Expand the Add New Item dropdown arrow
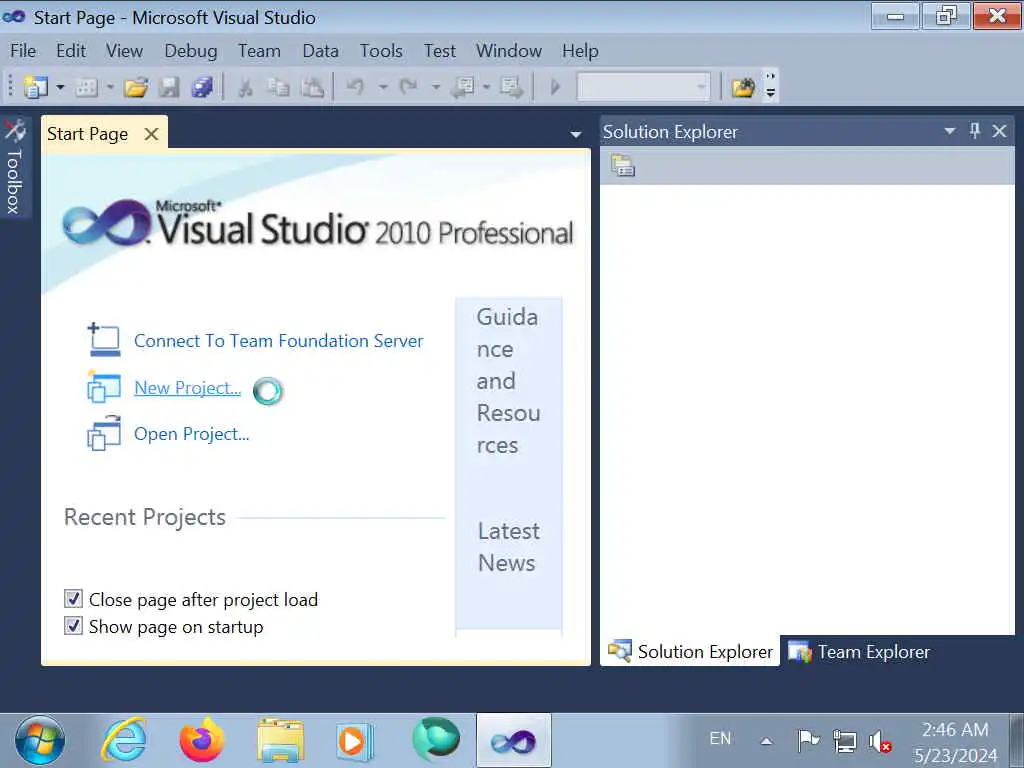Viewport: 1024px width, 768px height. pos(110,87)
